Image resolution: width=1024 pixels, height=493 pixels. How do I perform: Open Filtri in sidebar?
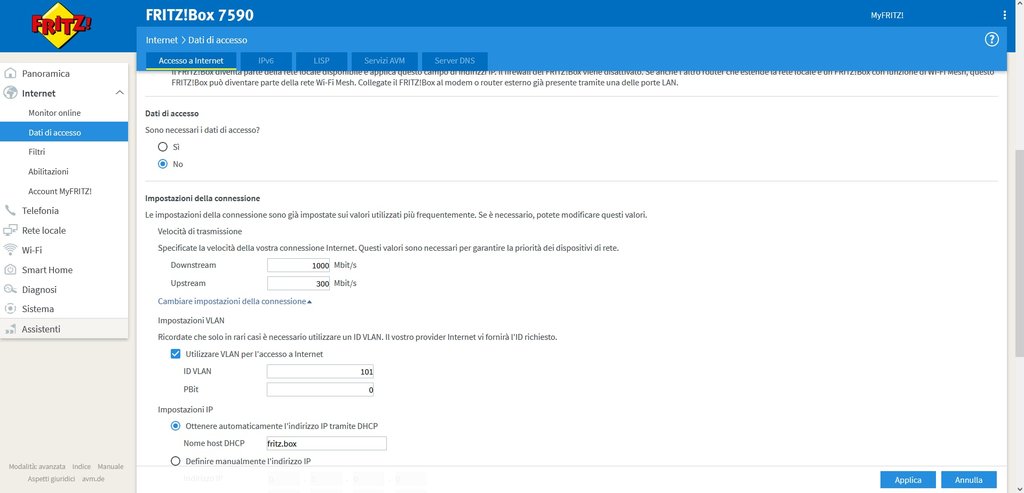point(37,152)
